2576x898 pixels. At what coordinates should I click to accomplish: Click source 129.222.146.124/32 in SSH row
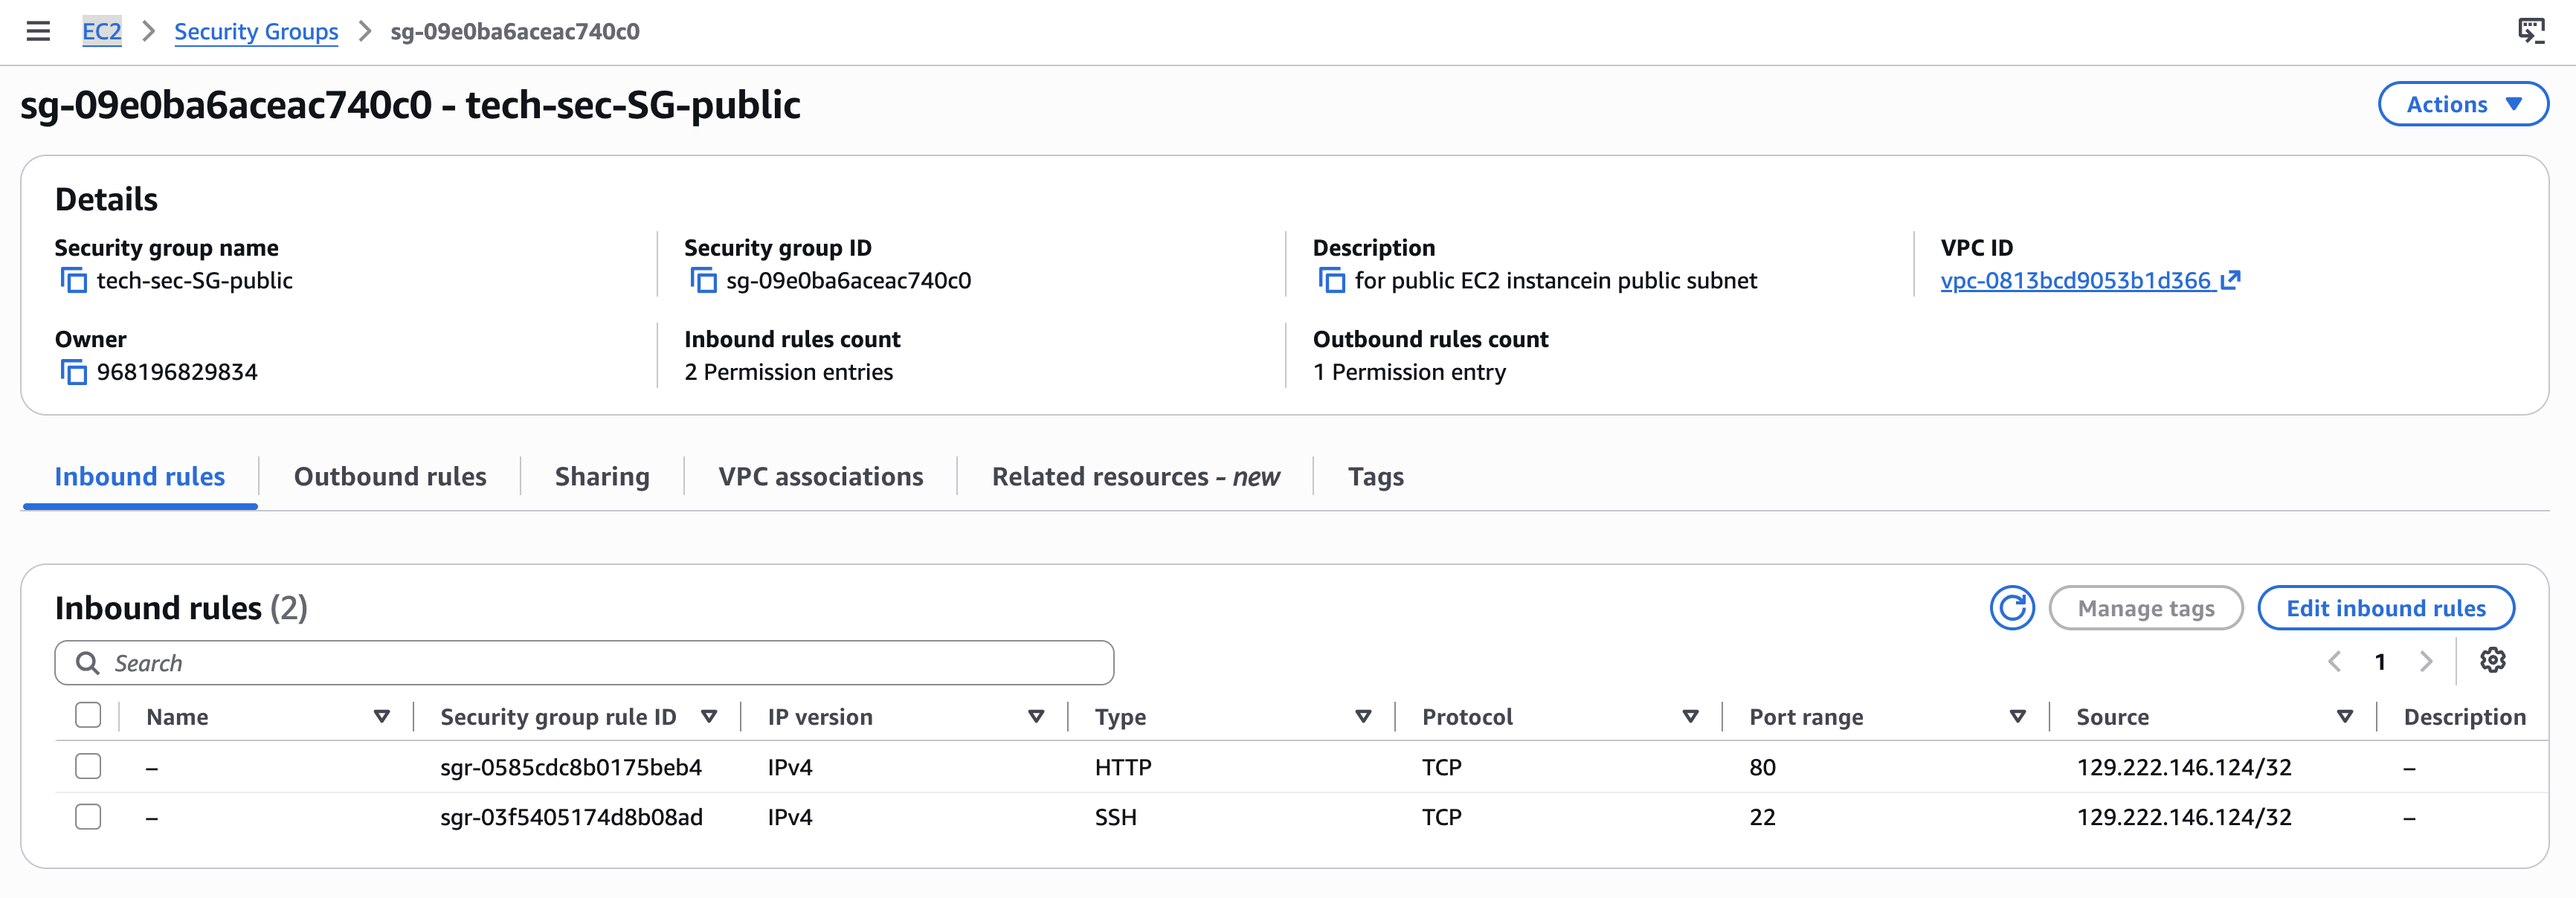(2184, 817)
